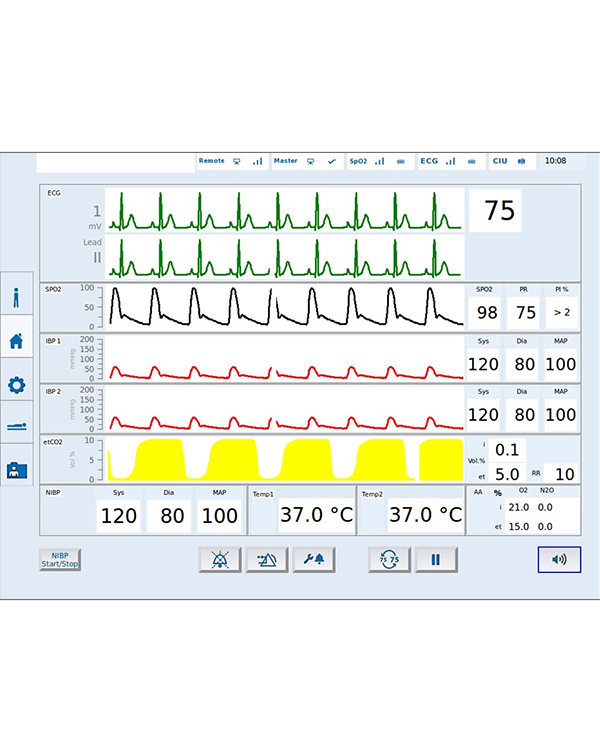Screen dimensions: 600x752
Task: Select the patient lying-down bed icon
Action: point(16,426)
